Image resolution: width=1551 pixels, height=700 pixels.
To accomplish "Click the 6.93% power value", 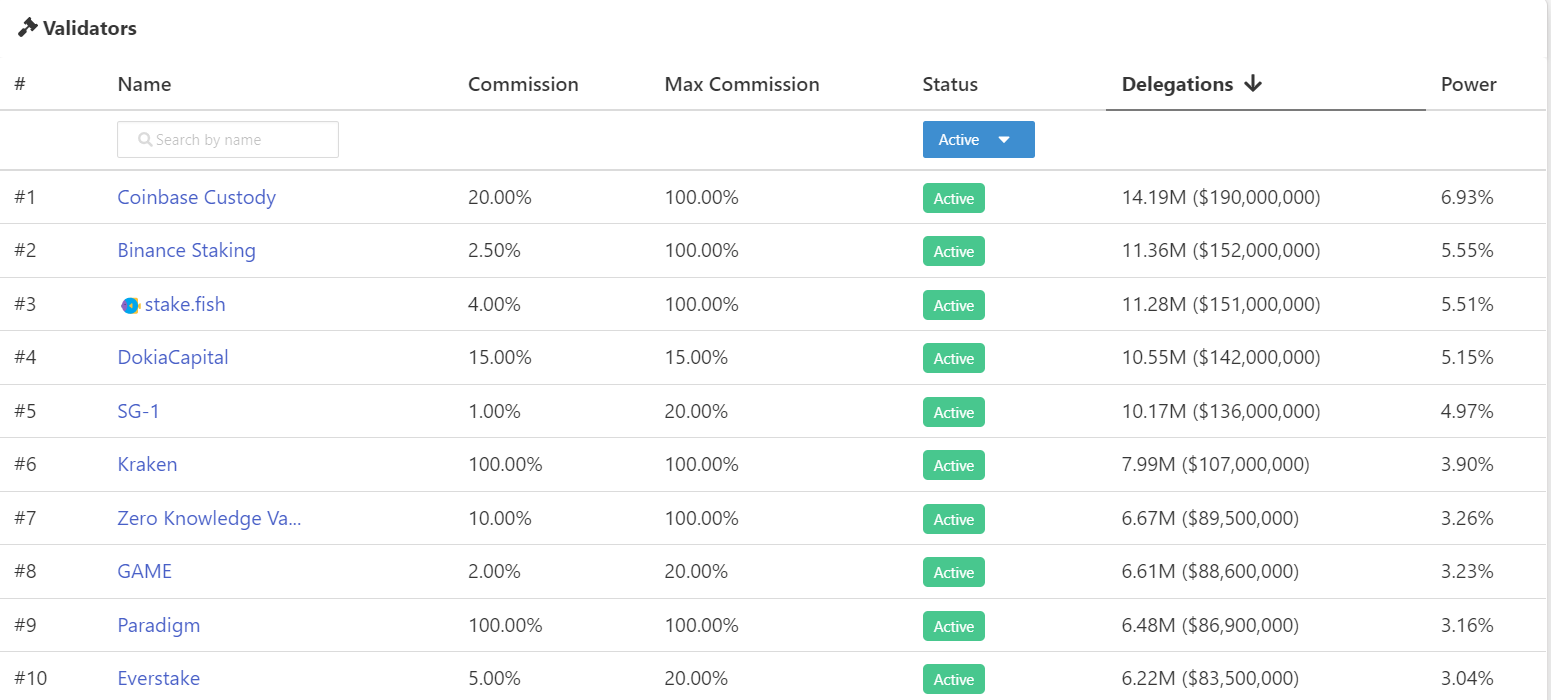I will click(1467, 197).
